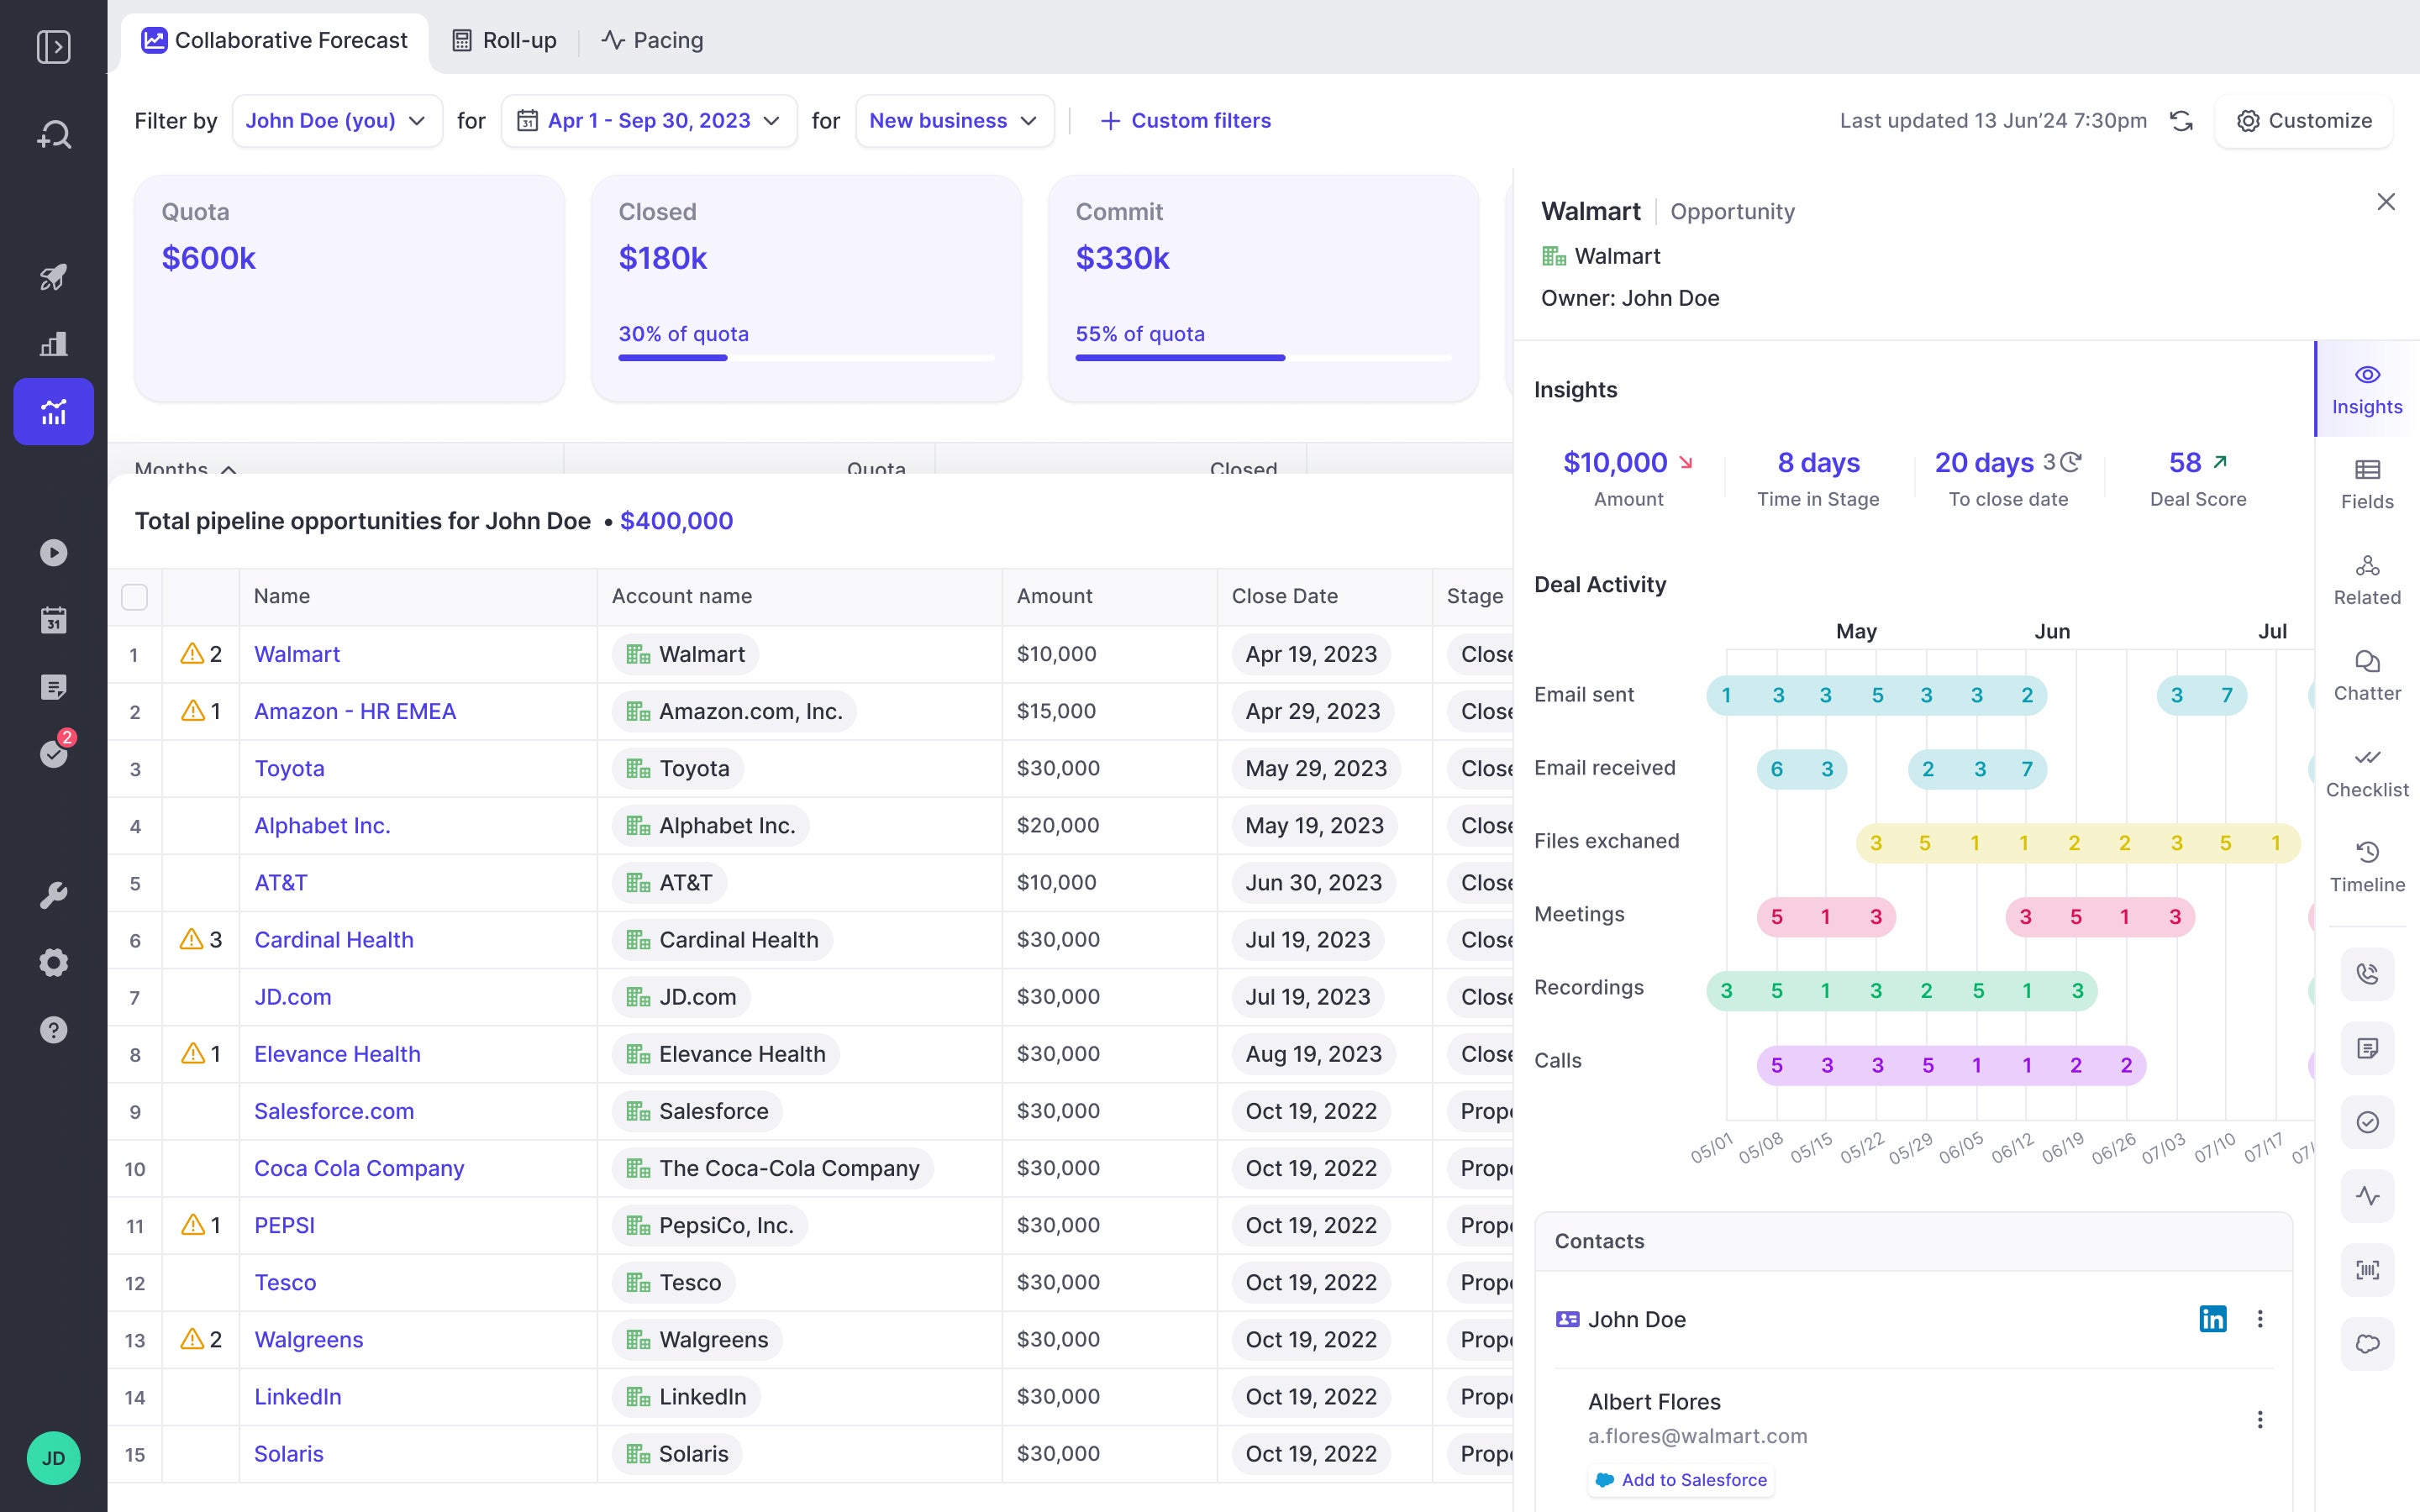2420x1512 pixels.
Task: Open the New business filter dropdown
Action: point(955,121)
